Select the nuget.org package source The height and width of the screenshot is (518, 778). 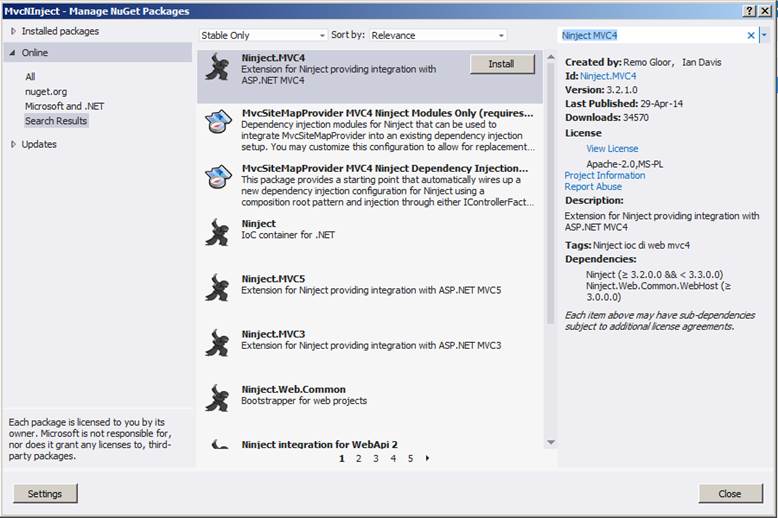(x=46, y=91)
